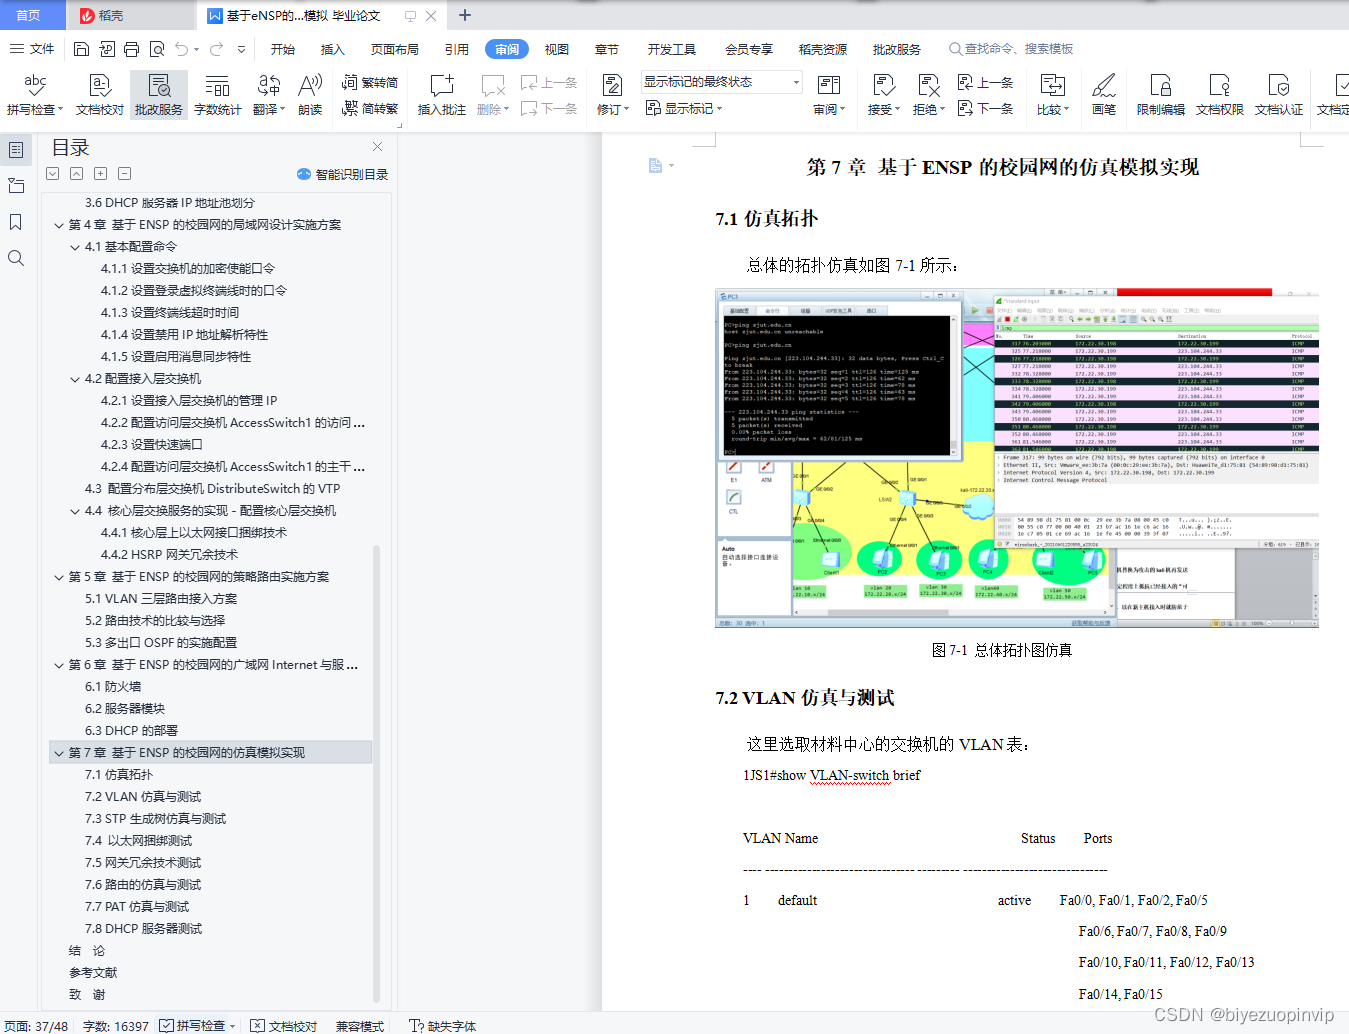This screenshot has height=1034, width=1349.
Task: Switch to the 视图 ribbon tab
Action: coord(556,48)
